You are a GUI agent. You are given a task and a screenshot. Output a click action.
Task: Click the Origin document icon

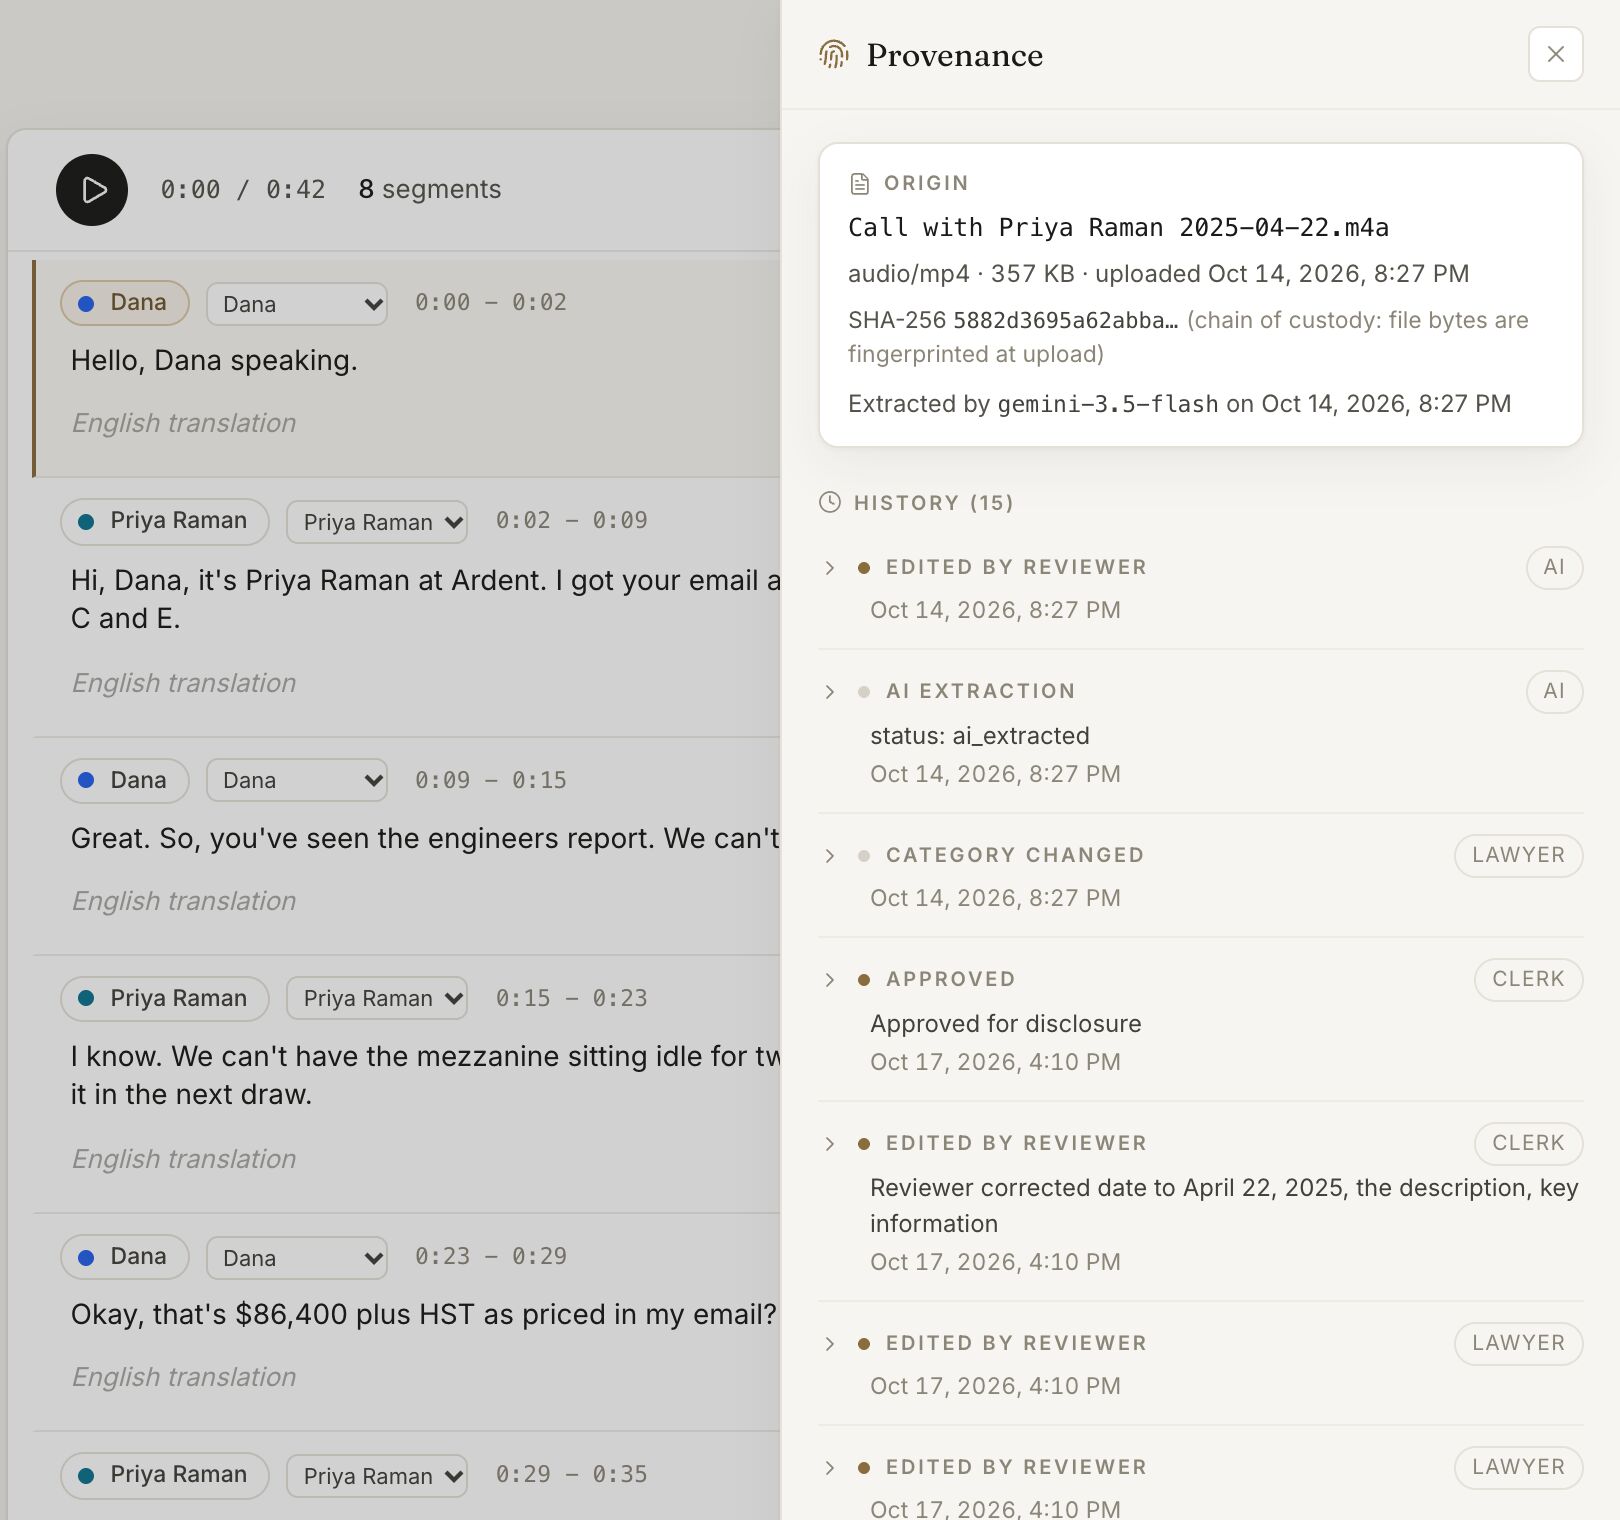(x=859, y=183)
